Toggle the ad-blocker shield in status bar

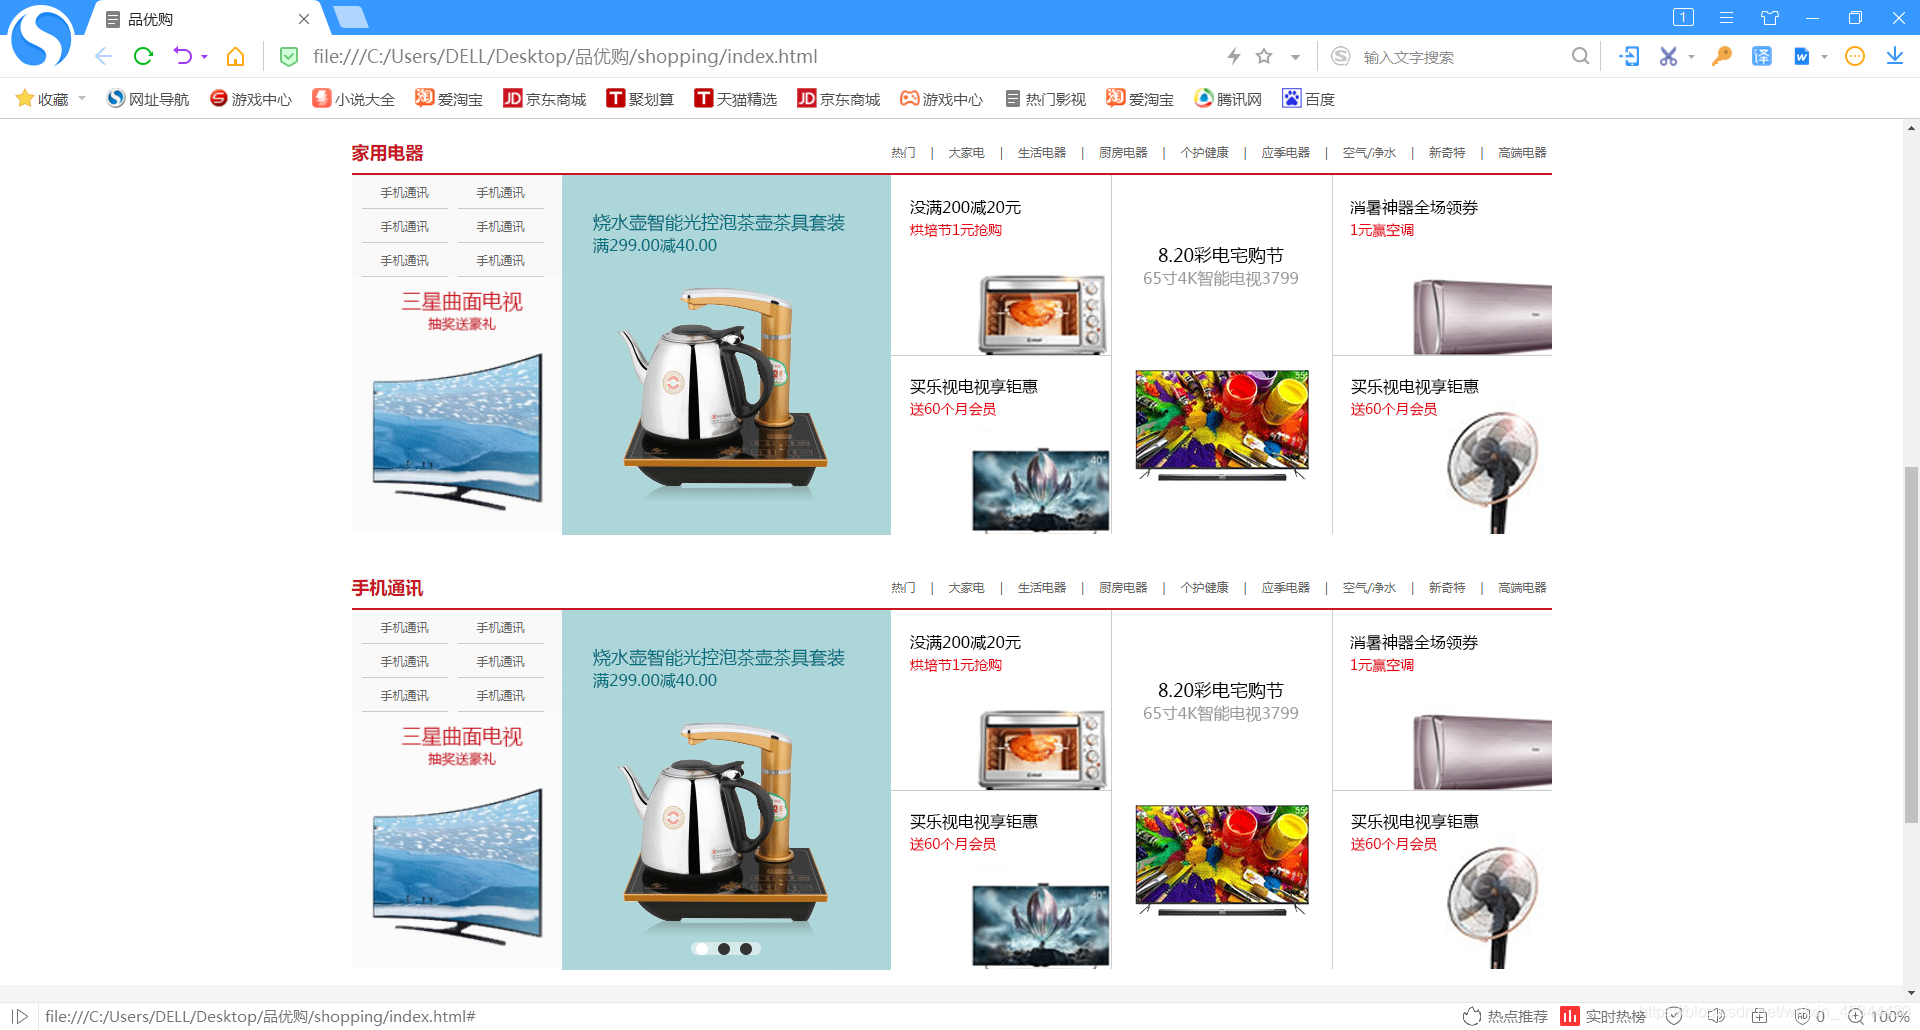point(1805,1016)
